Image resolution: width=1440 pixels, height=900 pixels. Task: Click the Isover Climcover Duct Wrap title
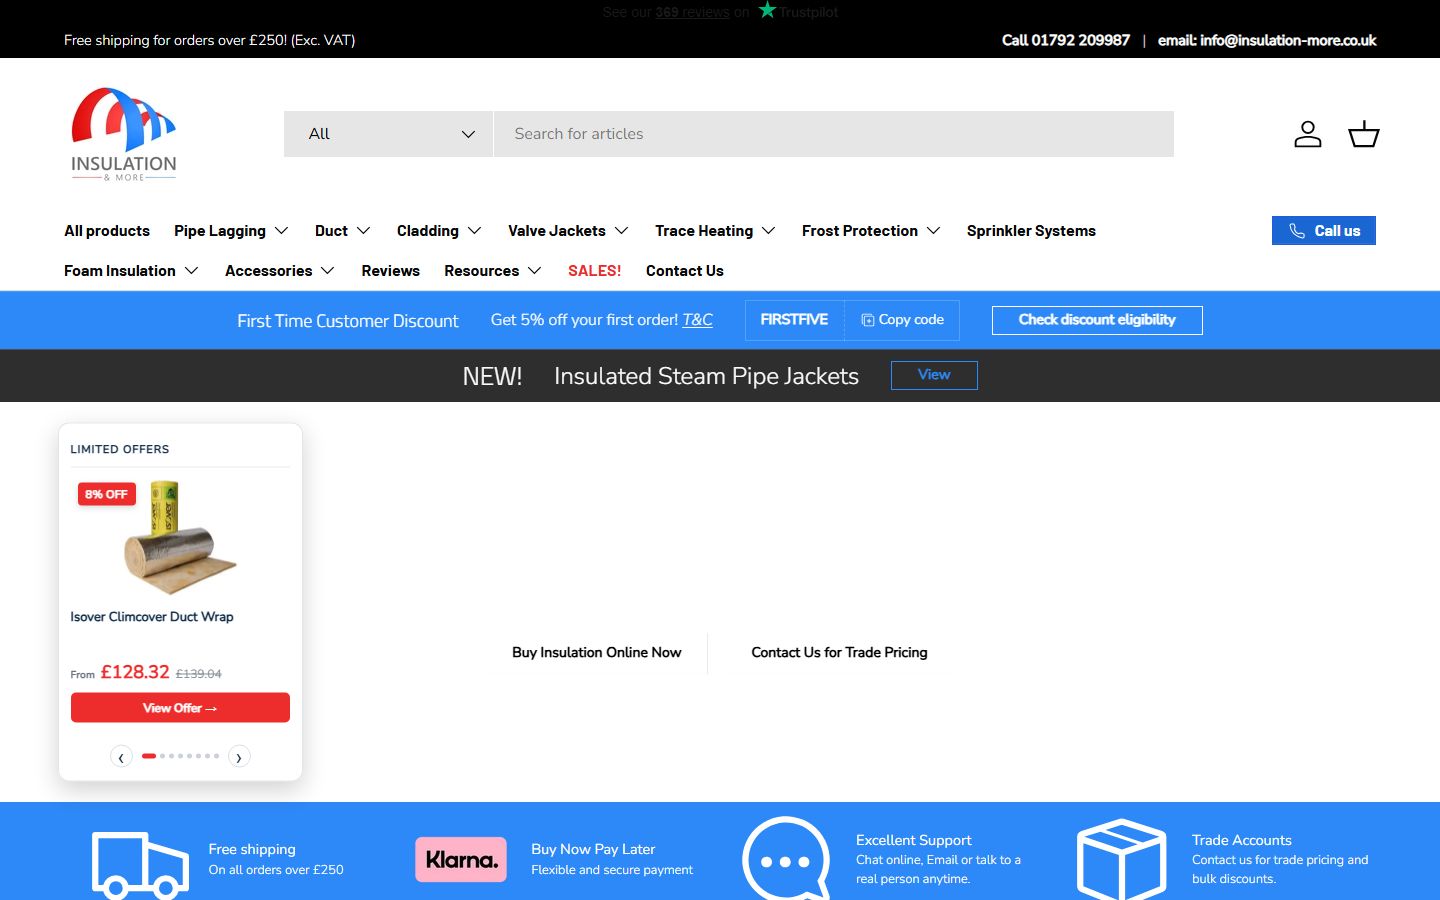pos(152,617)
